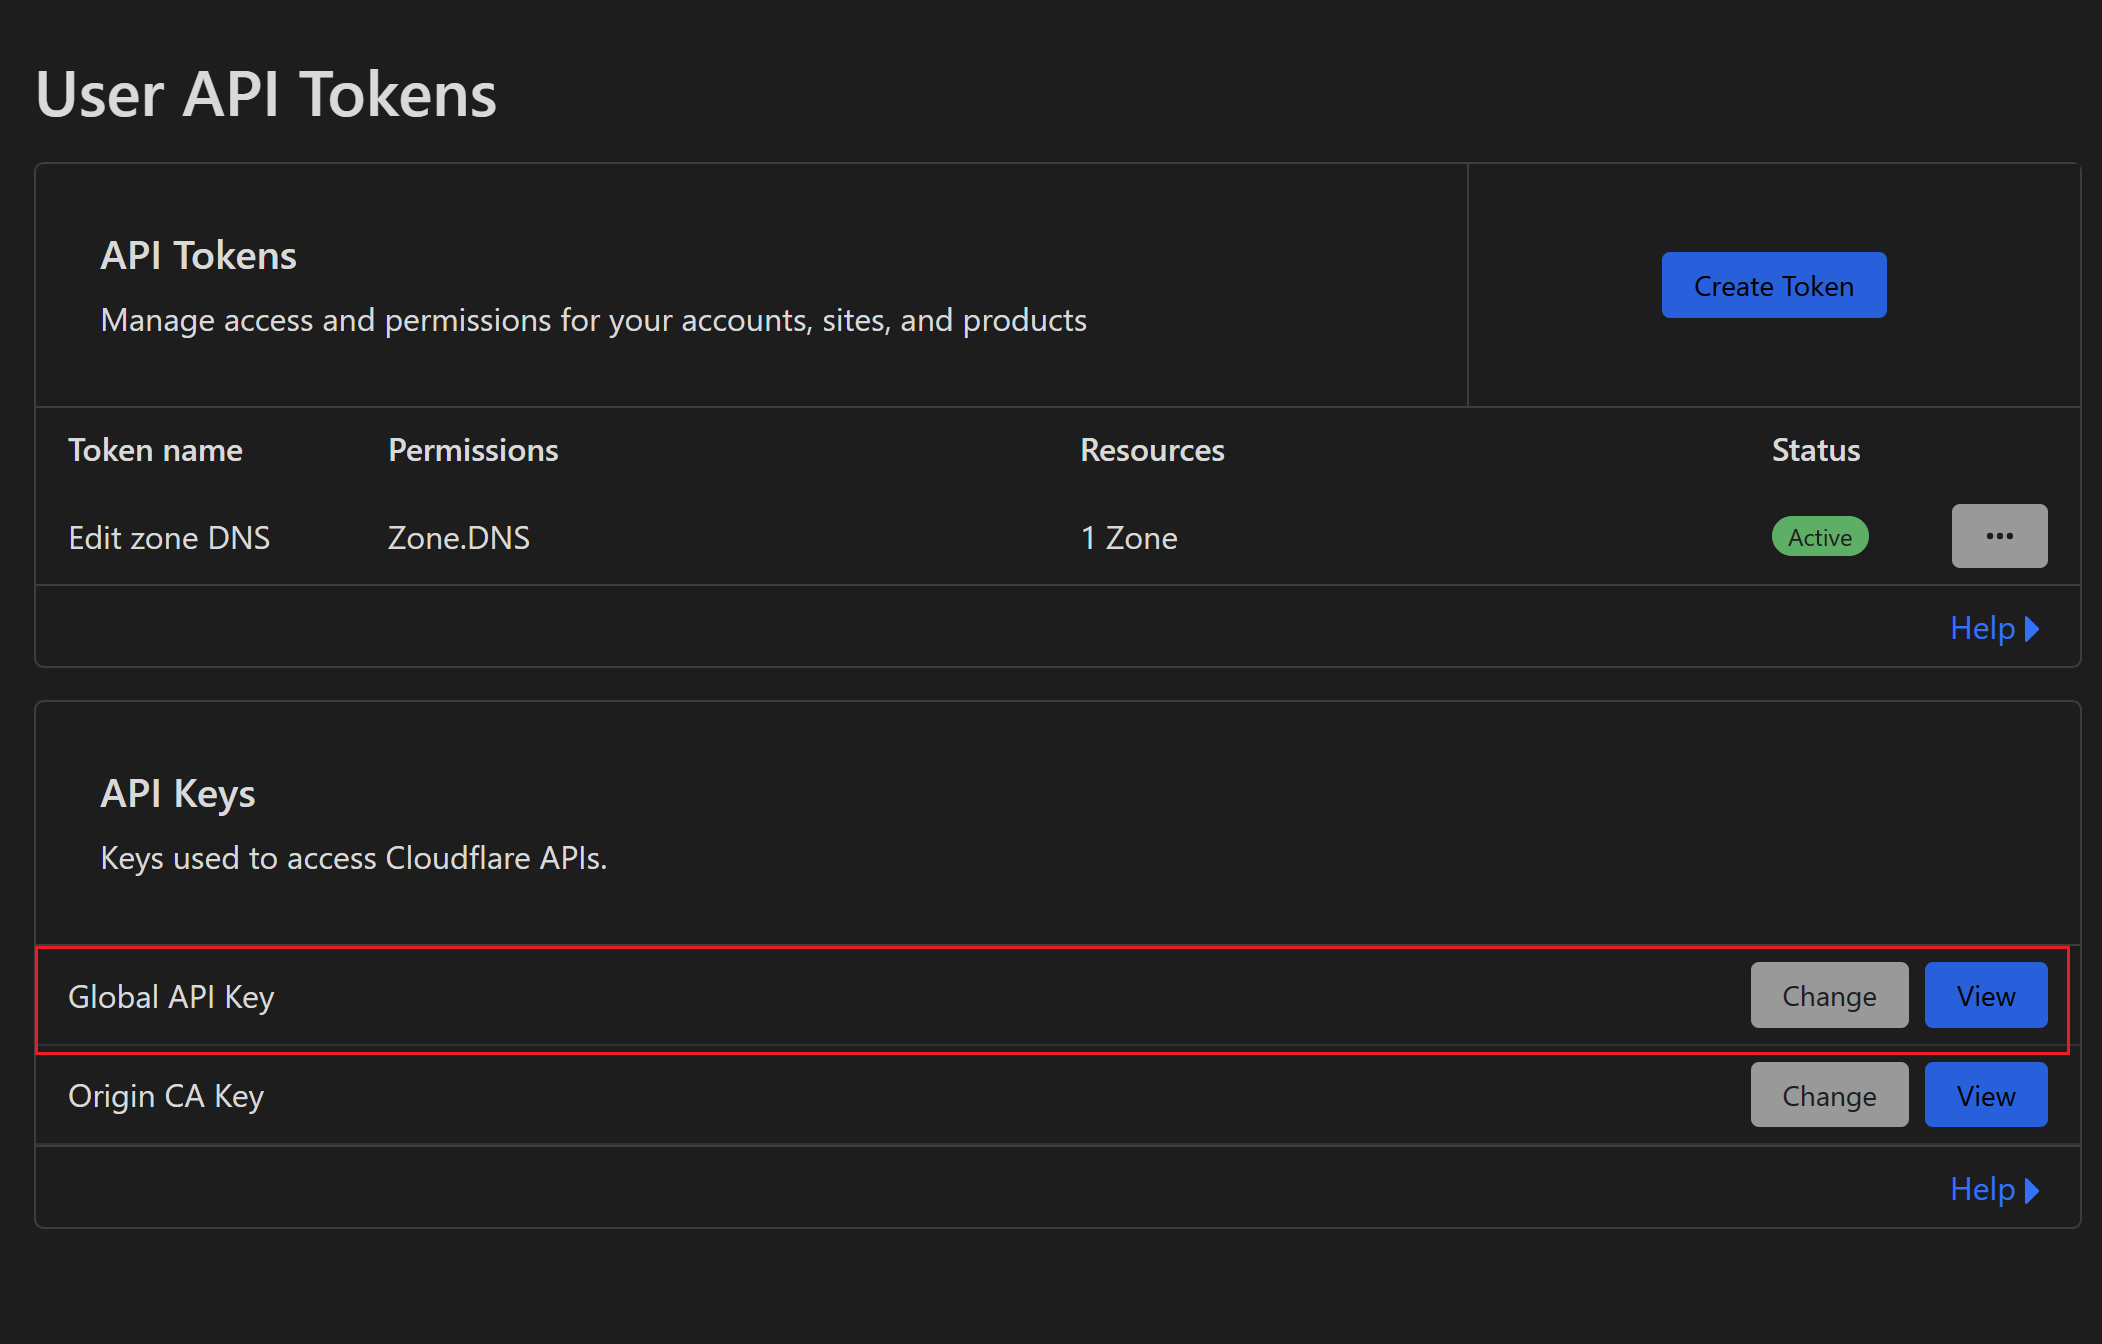Click the Token name column header
The width and height of the screenshot is (2102, 1344).
tap(155, 450)
